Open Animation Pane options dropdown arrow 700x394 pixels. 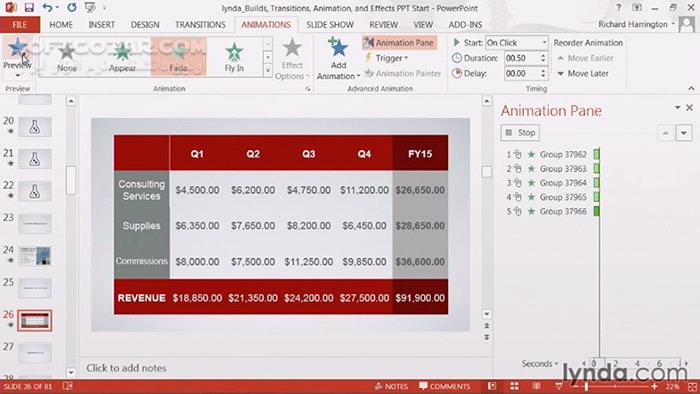pyautogui.click(x=677, y=108)
